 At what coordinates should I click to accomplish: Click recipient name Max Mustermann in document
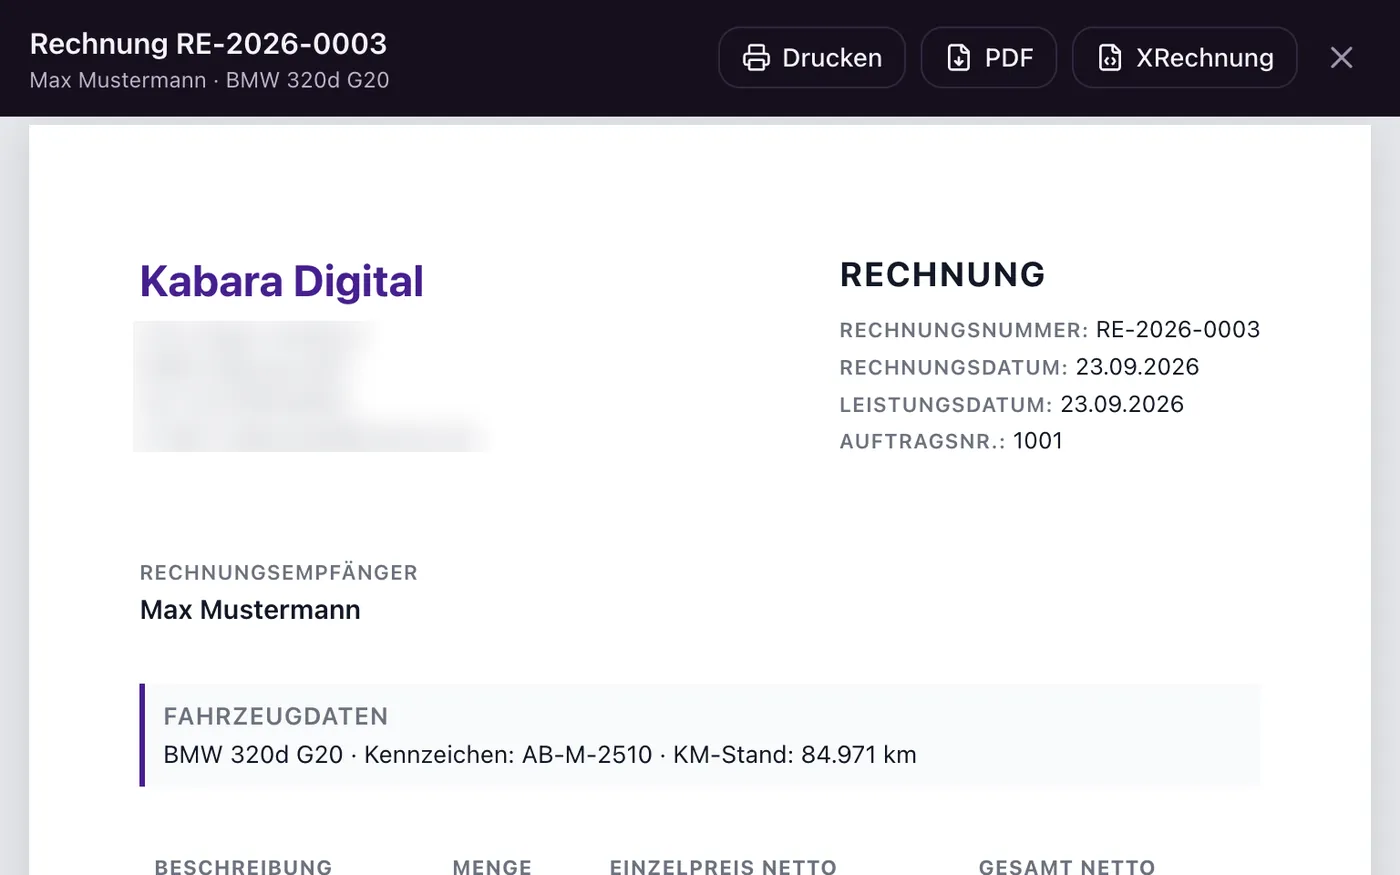pyautogui.click(x=250, y=610)
